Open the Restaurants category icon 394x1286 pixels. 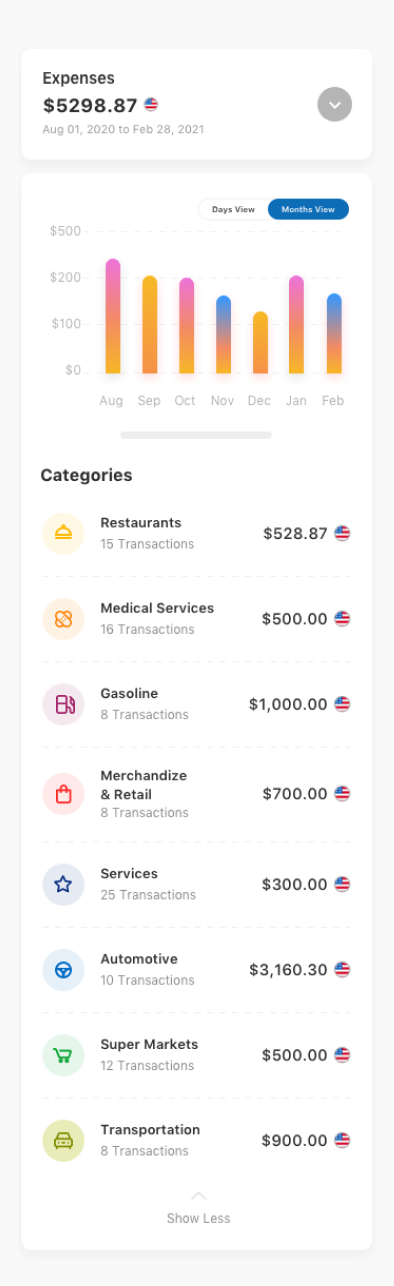(x=63, y=533)
